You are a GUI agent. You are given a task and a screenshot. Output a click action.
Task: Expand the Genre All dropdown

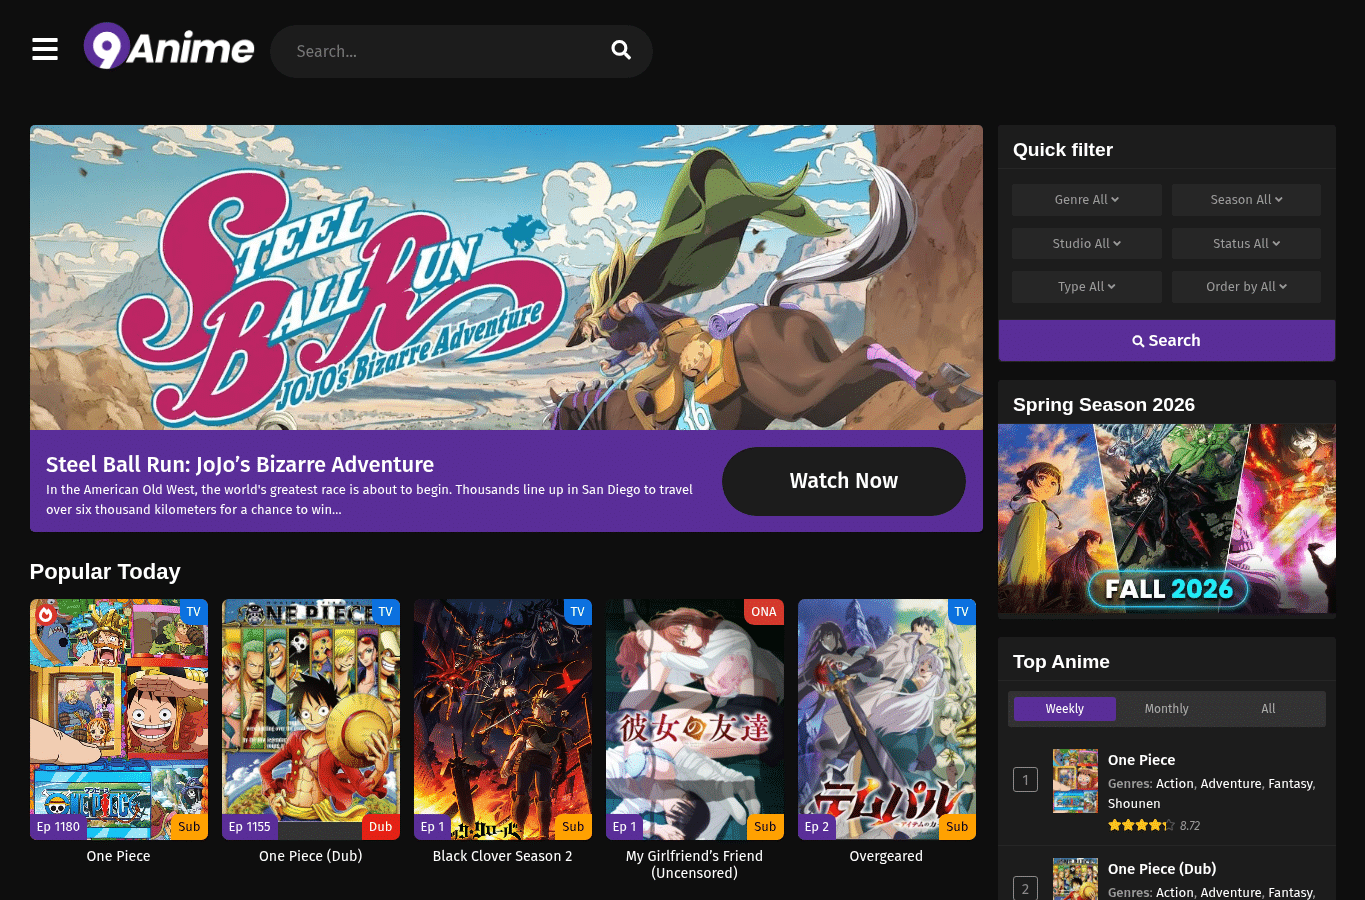1087,200
